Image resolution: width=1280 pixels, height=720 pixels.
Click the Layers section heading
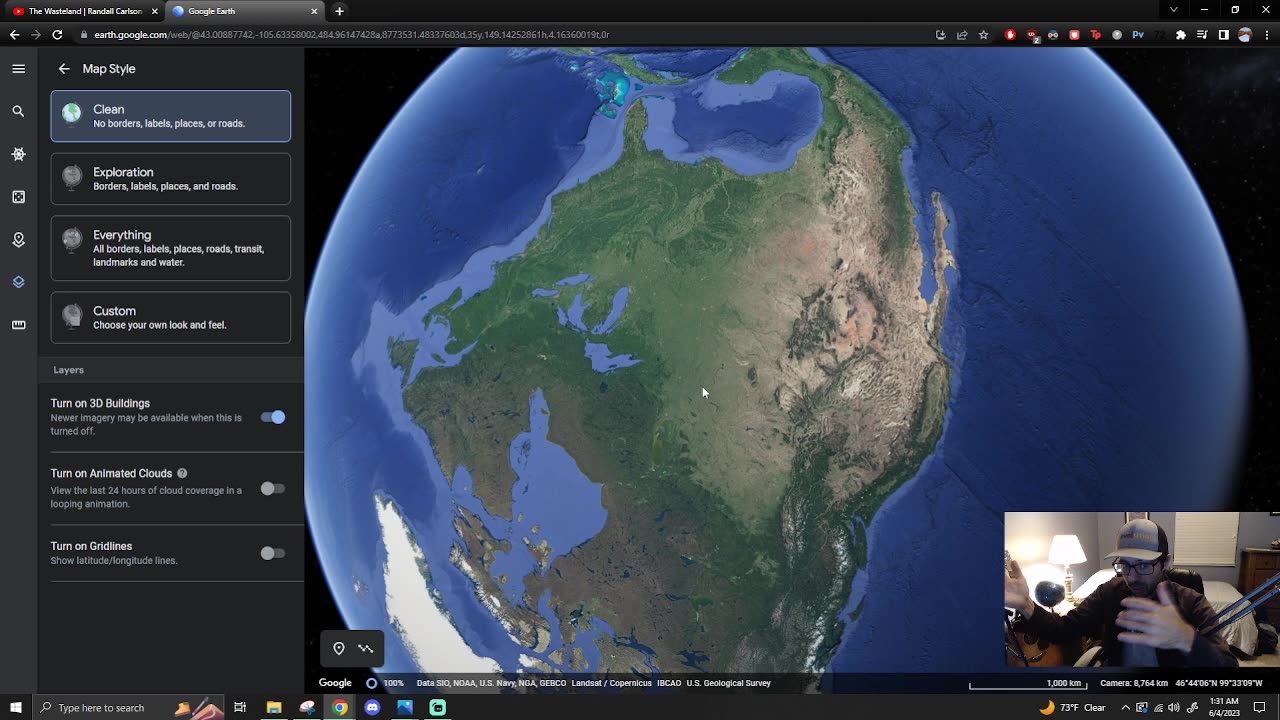(x=69, y=370)
